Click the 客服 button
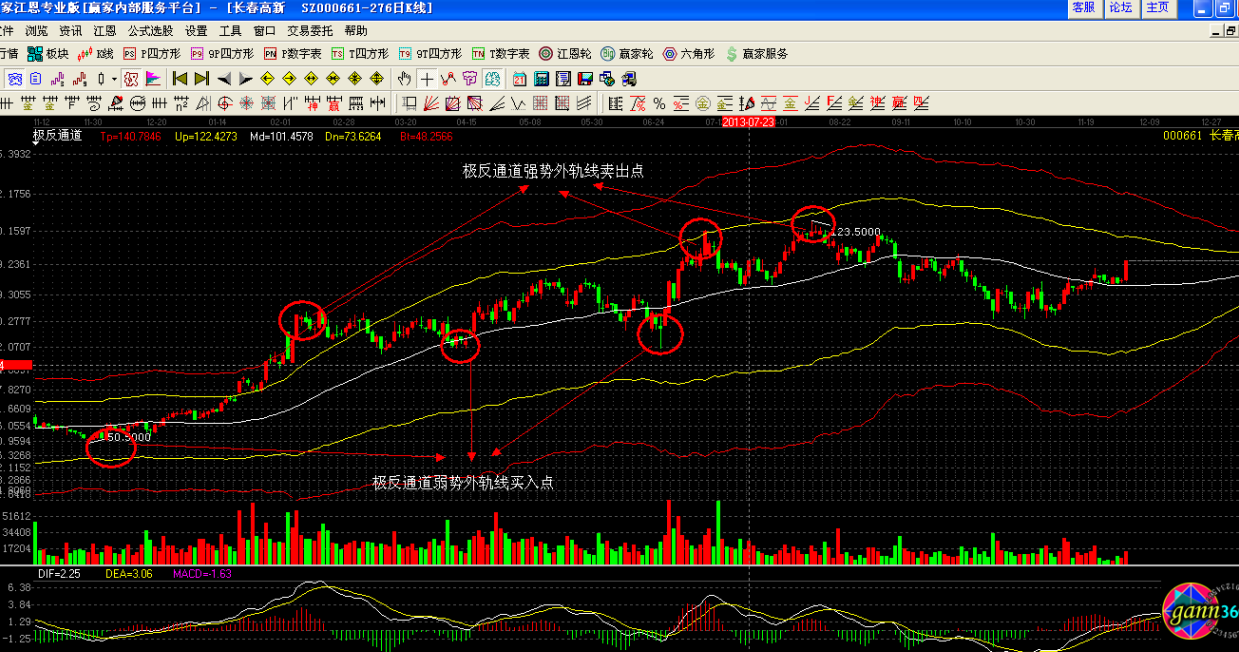The image size is (1239, 652). [1083, 8]
